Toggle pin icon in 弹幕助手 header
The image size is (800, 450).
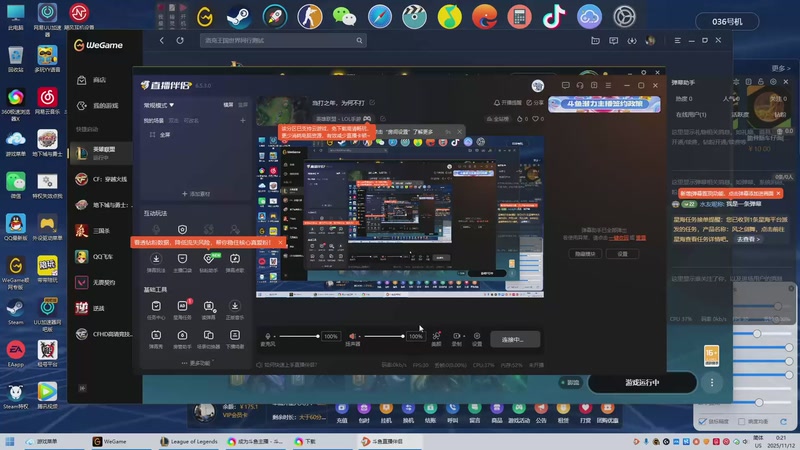pos(736,82)
